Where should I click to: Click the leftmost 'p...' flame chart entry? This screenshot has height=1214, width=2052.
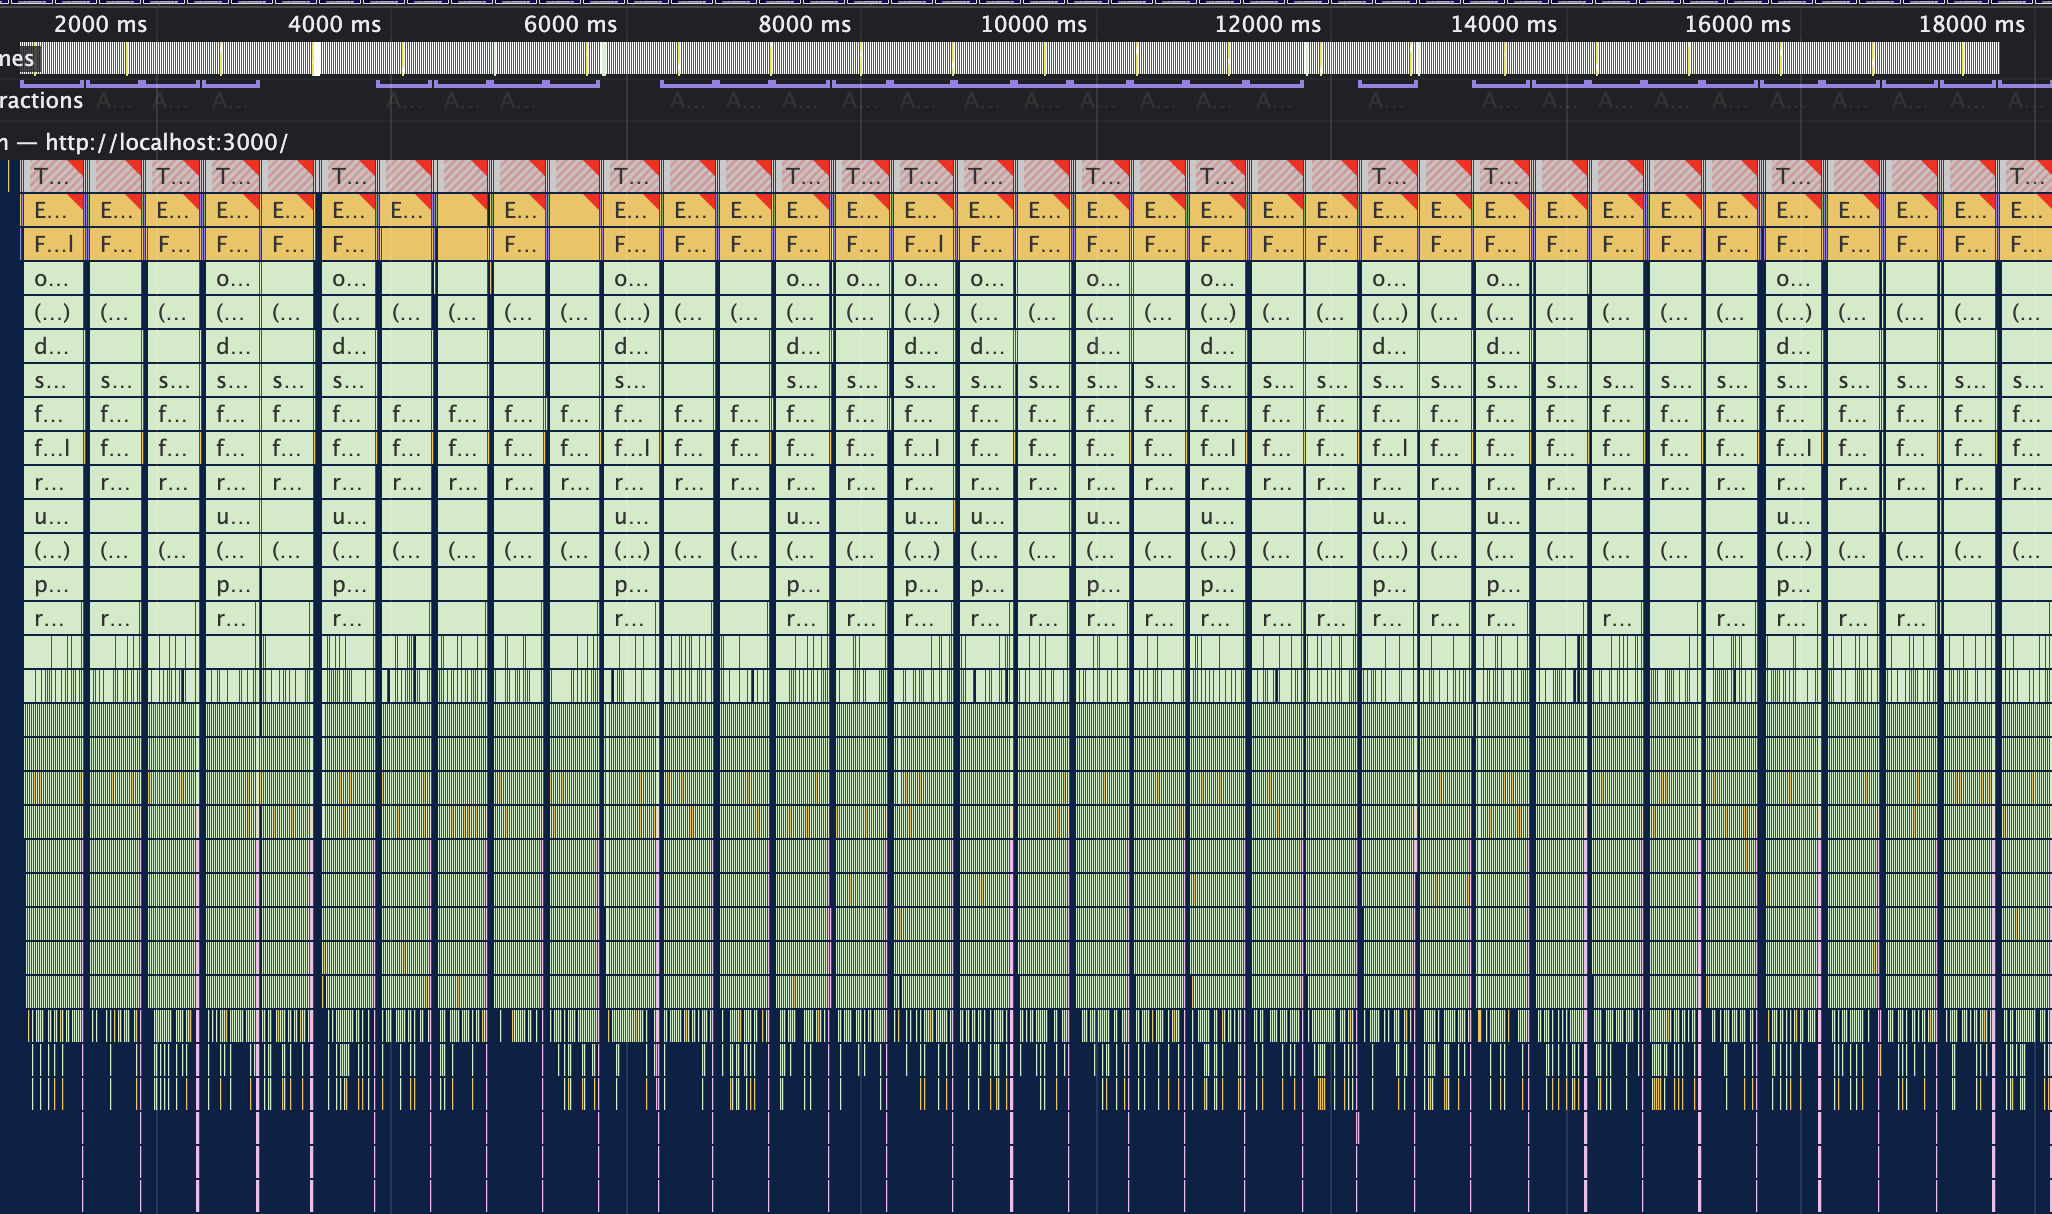point(51,585)
